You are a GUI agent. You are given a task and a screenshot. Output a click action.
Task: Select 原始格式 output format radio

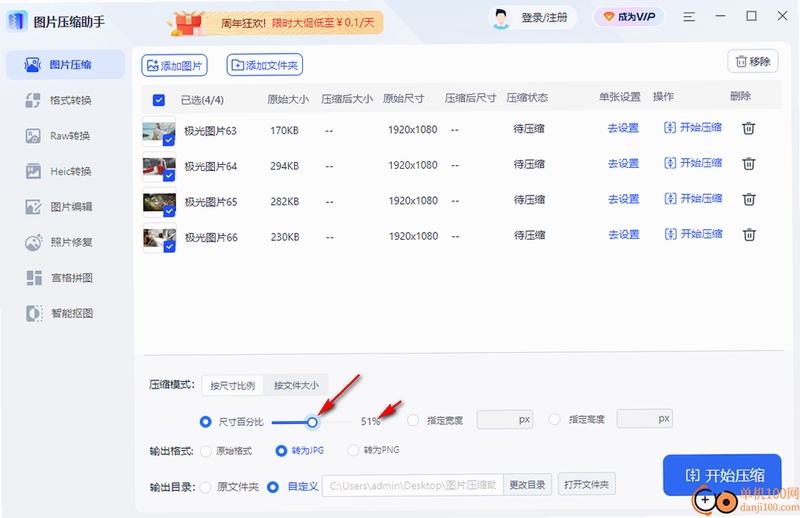coord(206,452)
